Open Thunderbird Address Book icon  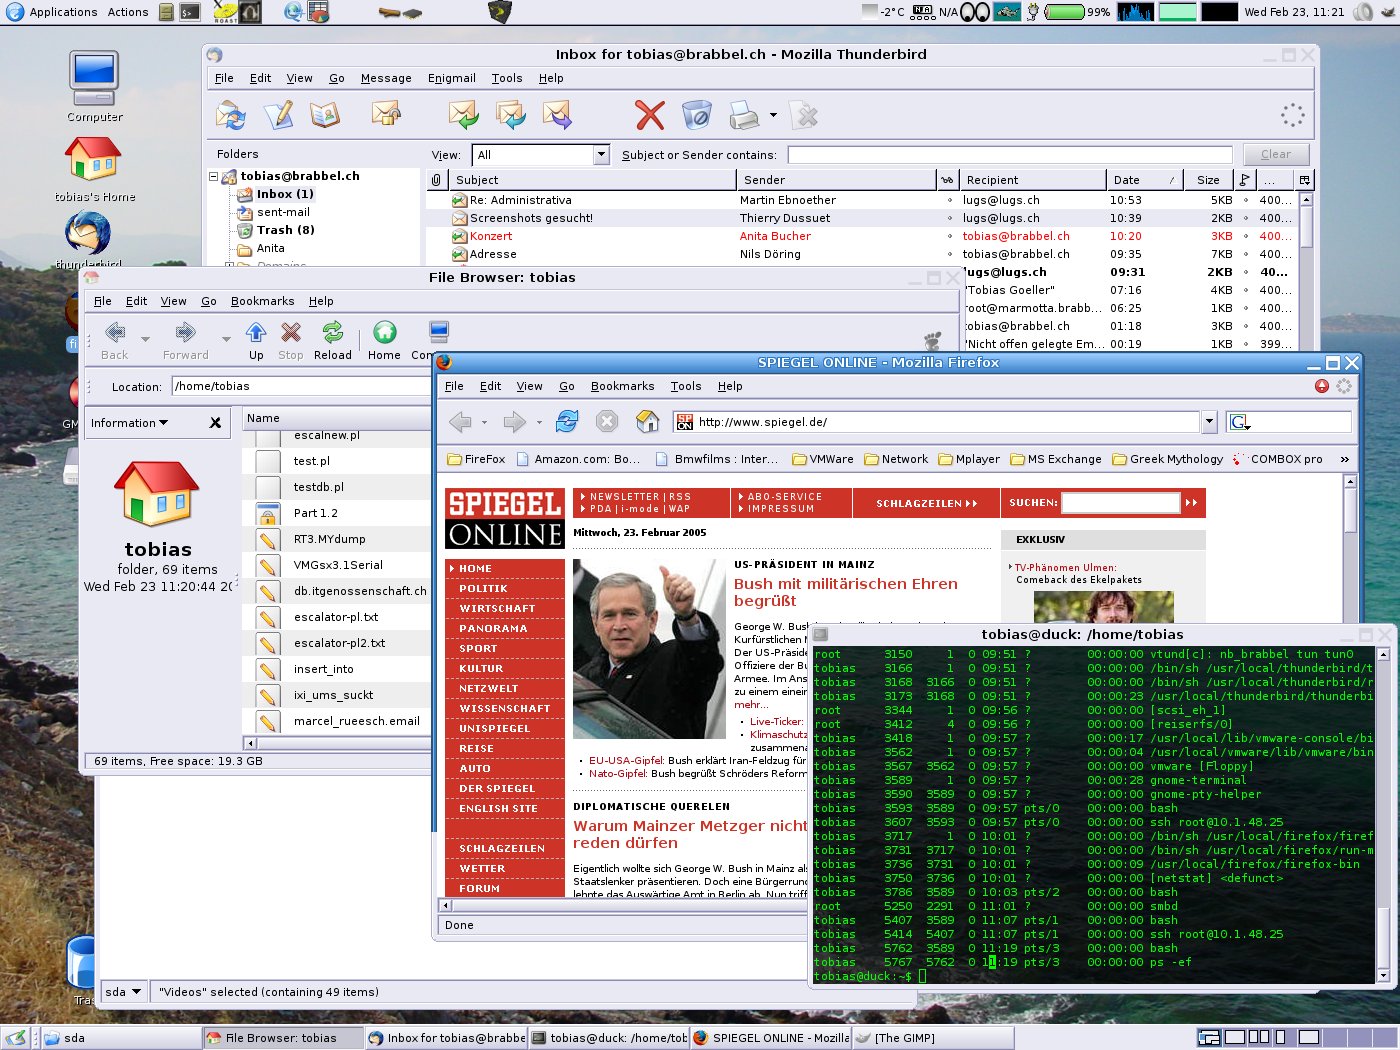click(325, 116)
